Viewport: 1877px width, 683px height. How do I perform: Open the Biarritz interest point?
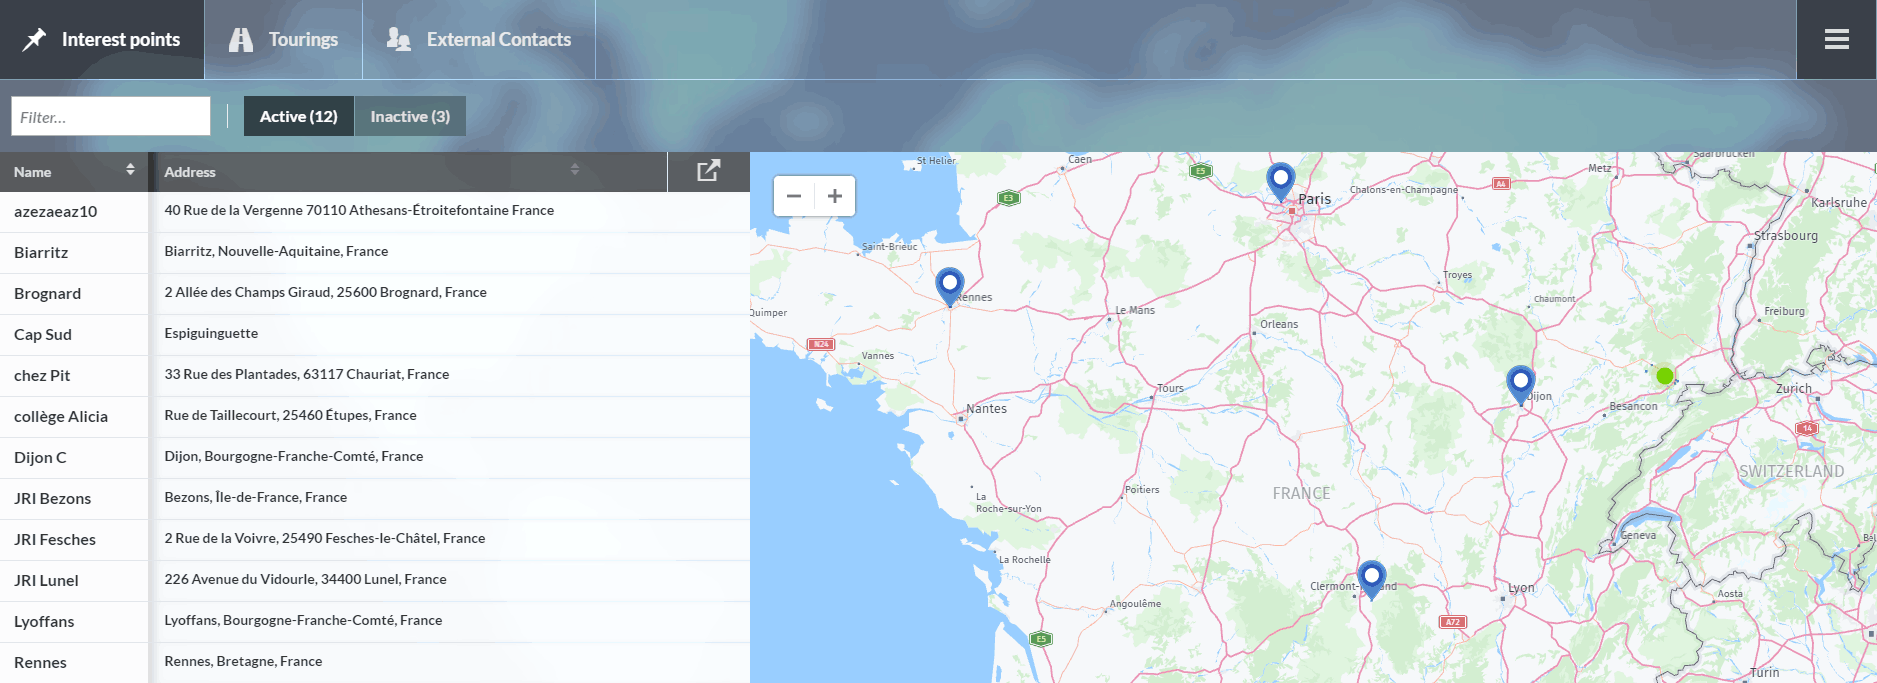[42, 252]
